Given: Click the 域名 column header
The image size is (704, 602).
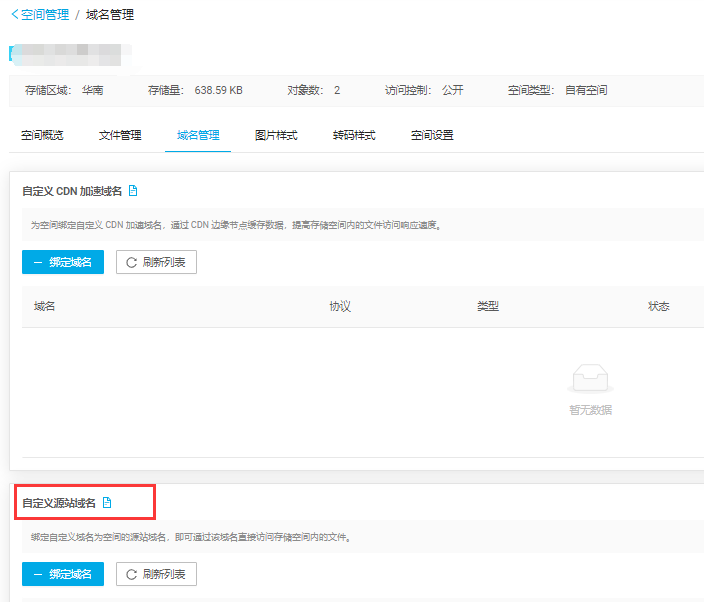Looking at the screenshot, I should (x=45, y=306).
